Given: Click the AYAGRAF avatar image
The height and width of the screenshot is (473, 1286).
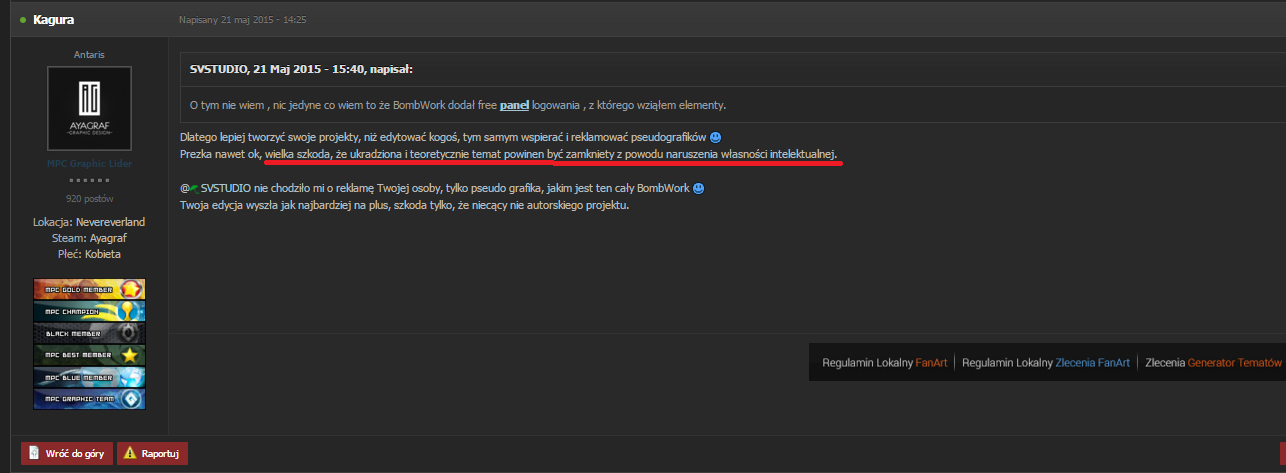Looking at the screenshot, I should pyautogui.click(x=89, y=108).
